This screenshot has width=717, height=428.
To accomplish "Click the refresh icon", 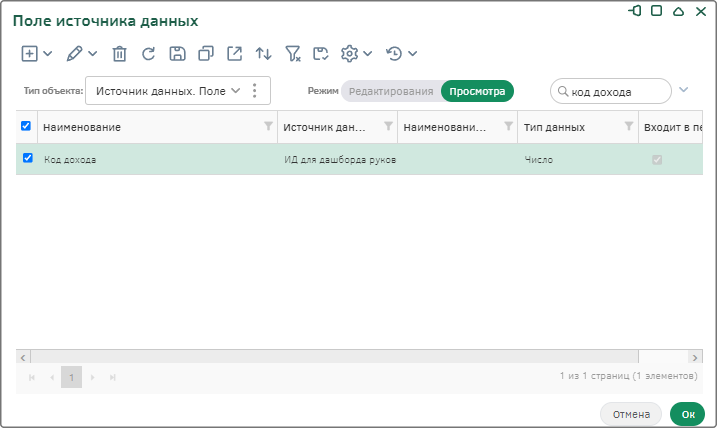I will [x=148, y=54].
